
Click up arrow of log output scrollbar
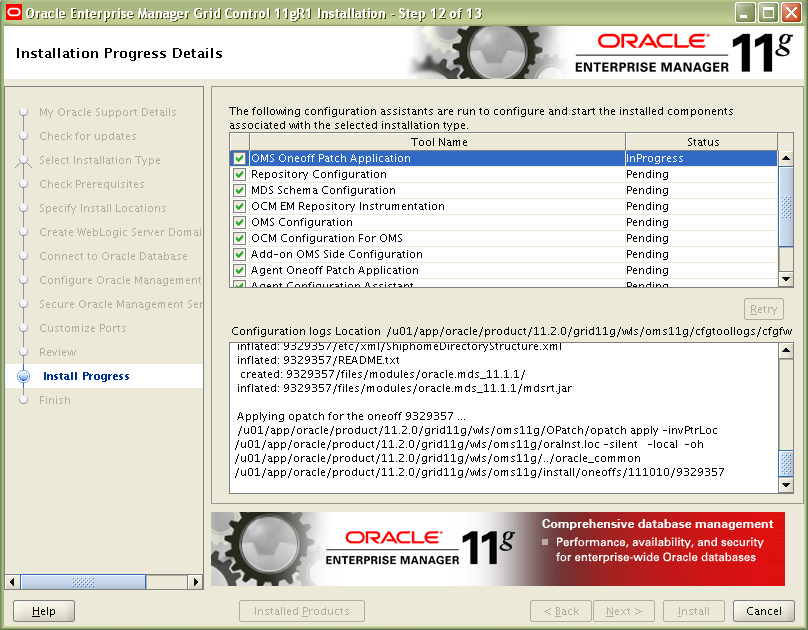click(x=786, y=351)
